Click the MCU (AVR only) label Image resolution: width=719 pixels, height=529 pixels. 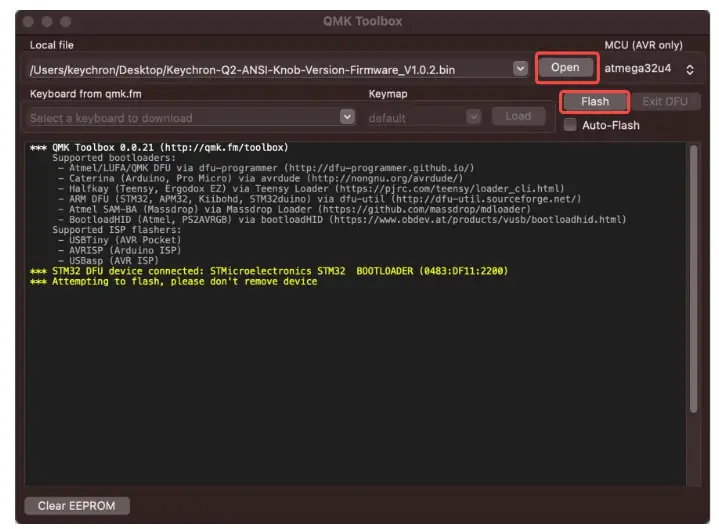643,45
